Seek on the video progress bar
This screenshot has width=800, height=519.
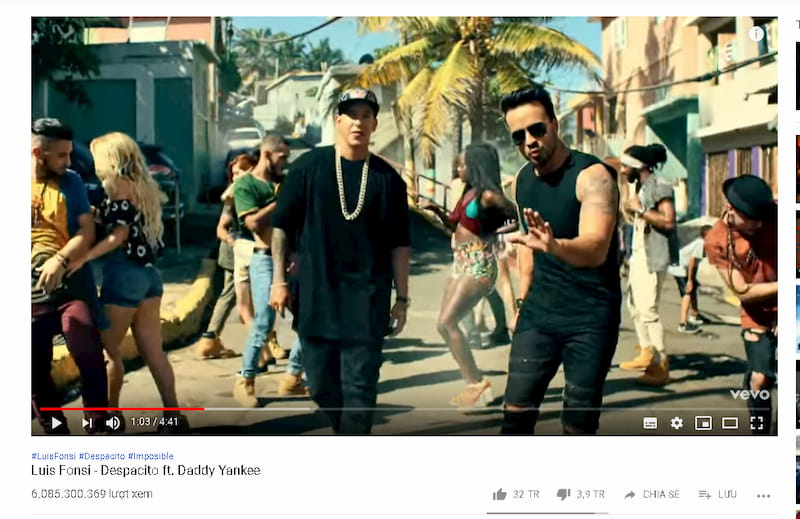pyautogui.click(x=405, y=409)
